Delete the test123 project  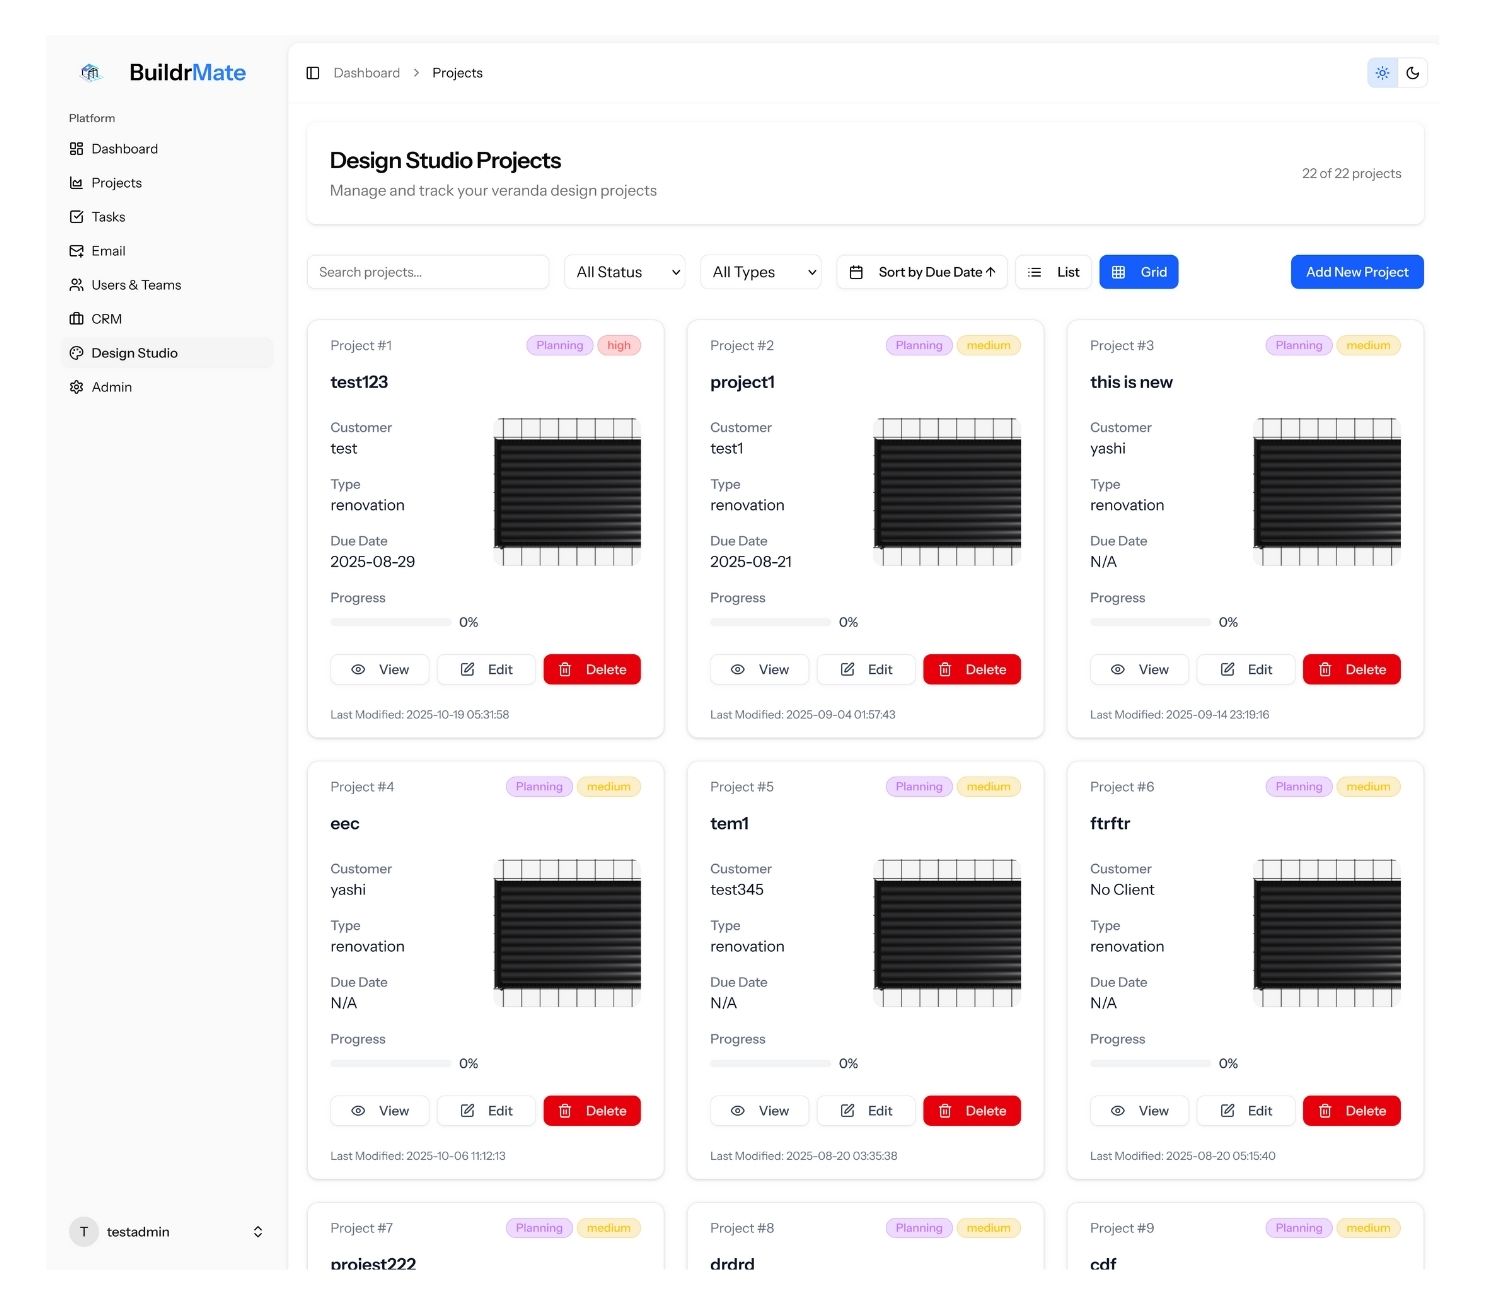pyautogui.click(x=592, y=670)
